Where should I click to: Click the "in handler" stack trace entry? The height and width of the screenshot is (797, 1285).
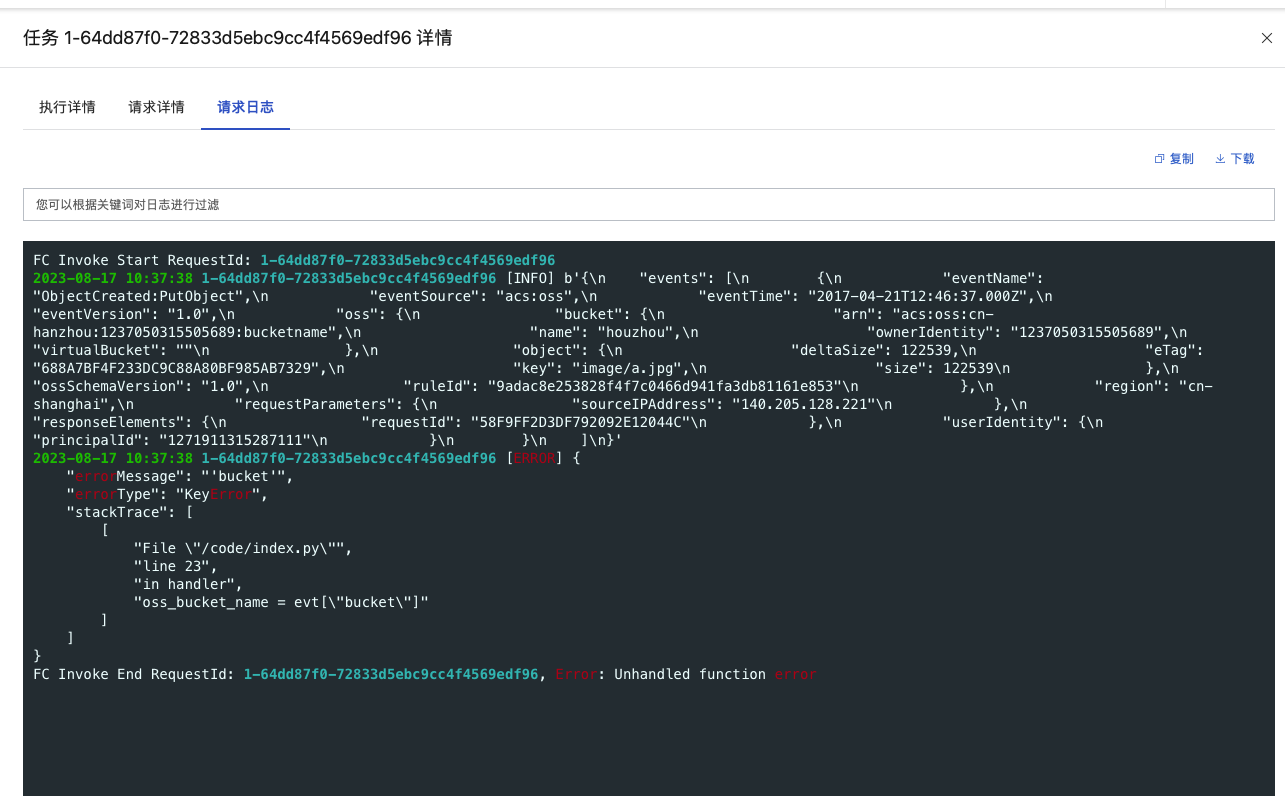click(x=188, y=584)
